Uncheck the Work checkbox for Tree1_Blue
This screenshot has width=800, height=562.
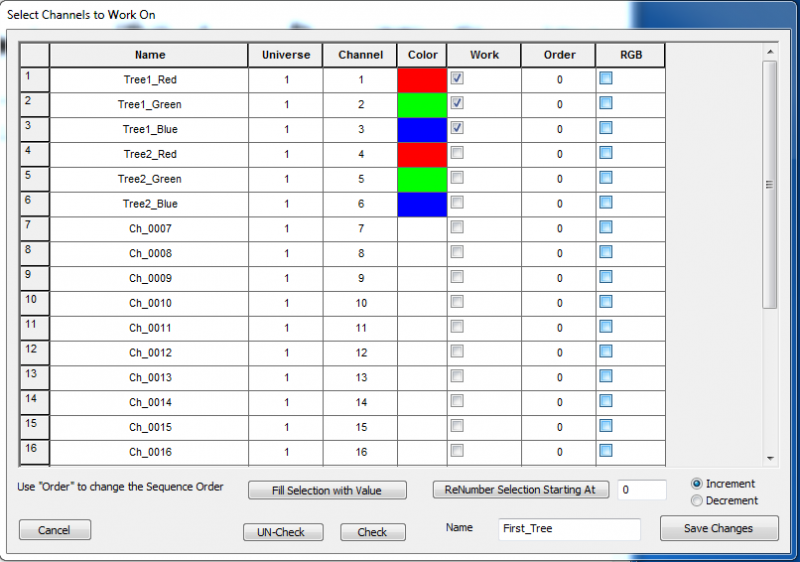point(457,128)
